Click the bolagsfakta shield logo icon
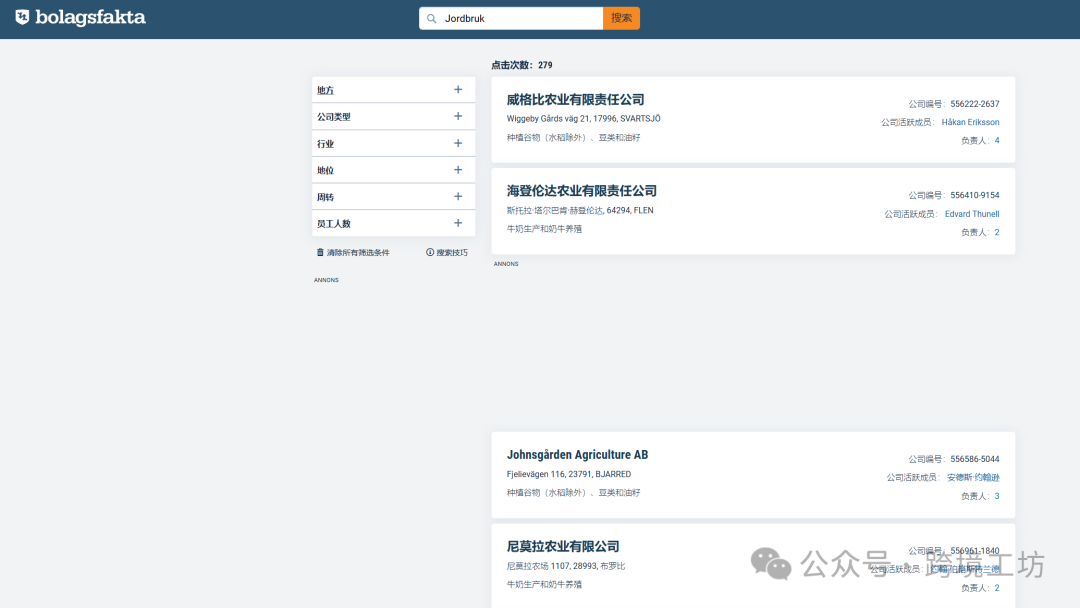The height and width of the screenshot is (608, 1080). (x=22, y=17)
